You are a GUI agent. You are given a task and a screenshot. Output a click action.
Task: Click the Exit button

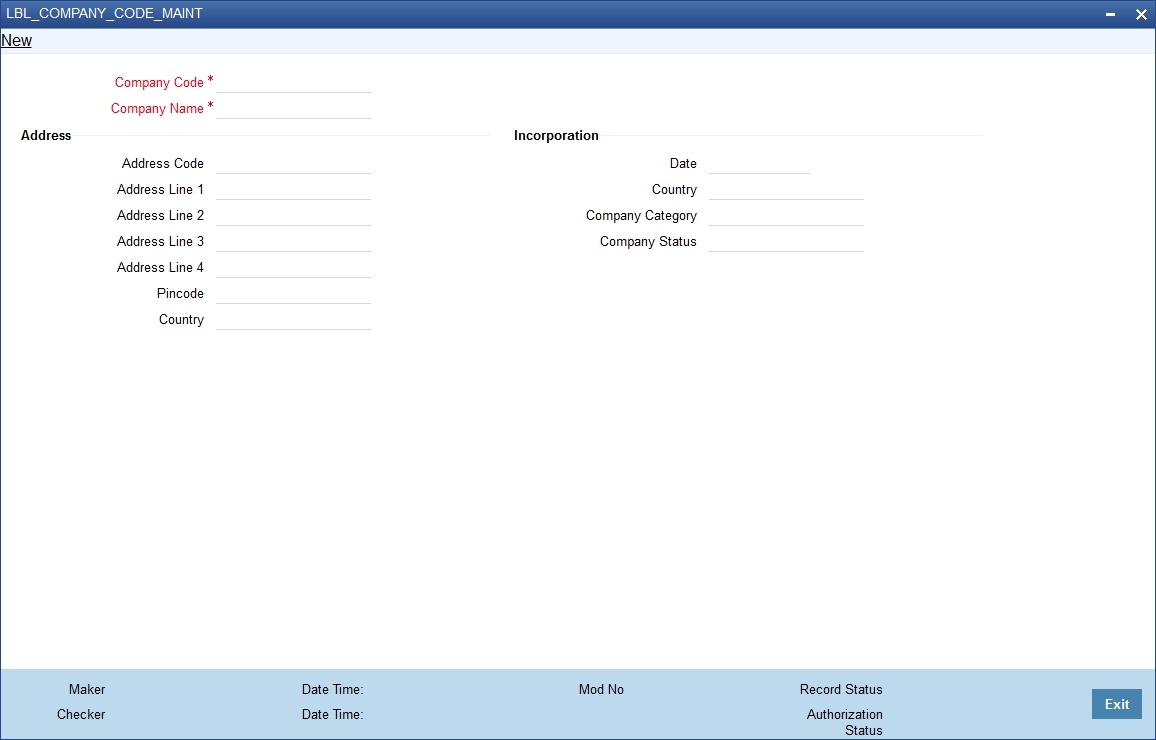[x=1116, y=704]
